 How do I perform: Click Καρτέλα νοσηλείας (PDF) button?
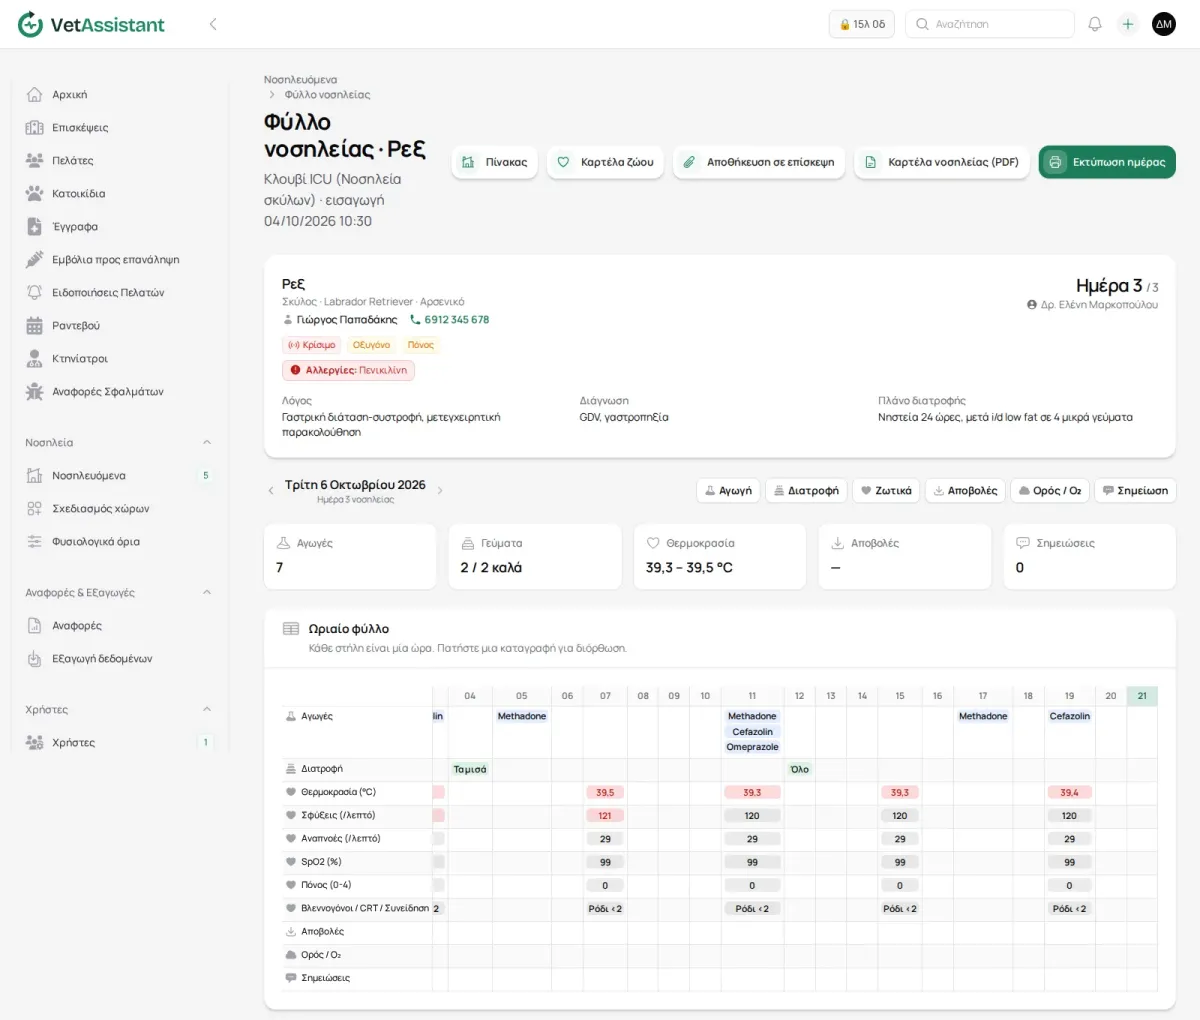pyautogui.click(x=942, y=162)
